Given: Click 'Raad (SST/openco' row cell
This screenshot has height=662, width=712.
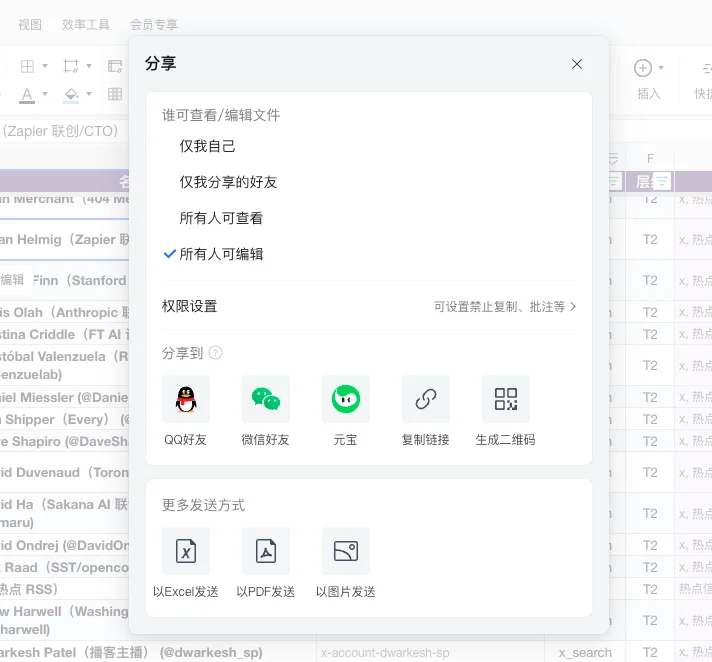Looking at the screenshot, I should click(64, 567).
